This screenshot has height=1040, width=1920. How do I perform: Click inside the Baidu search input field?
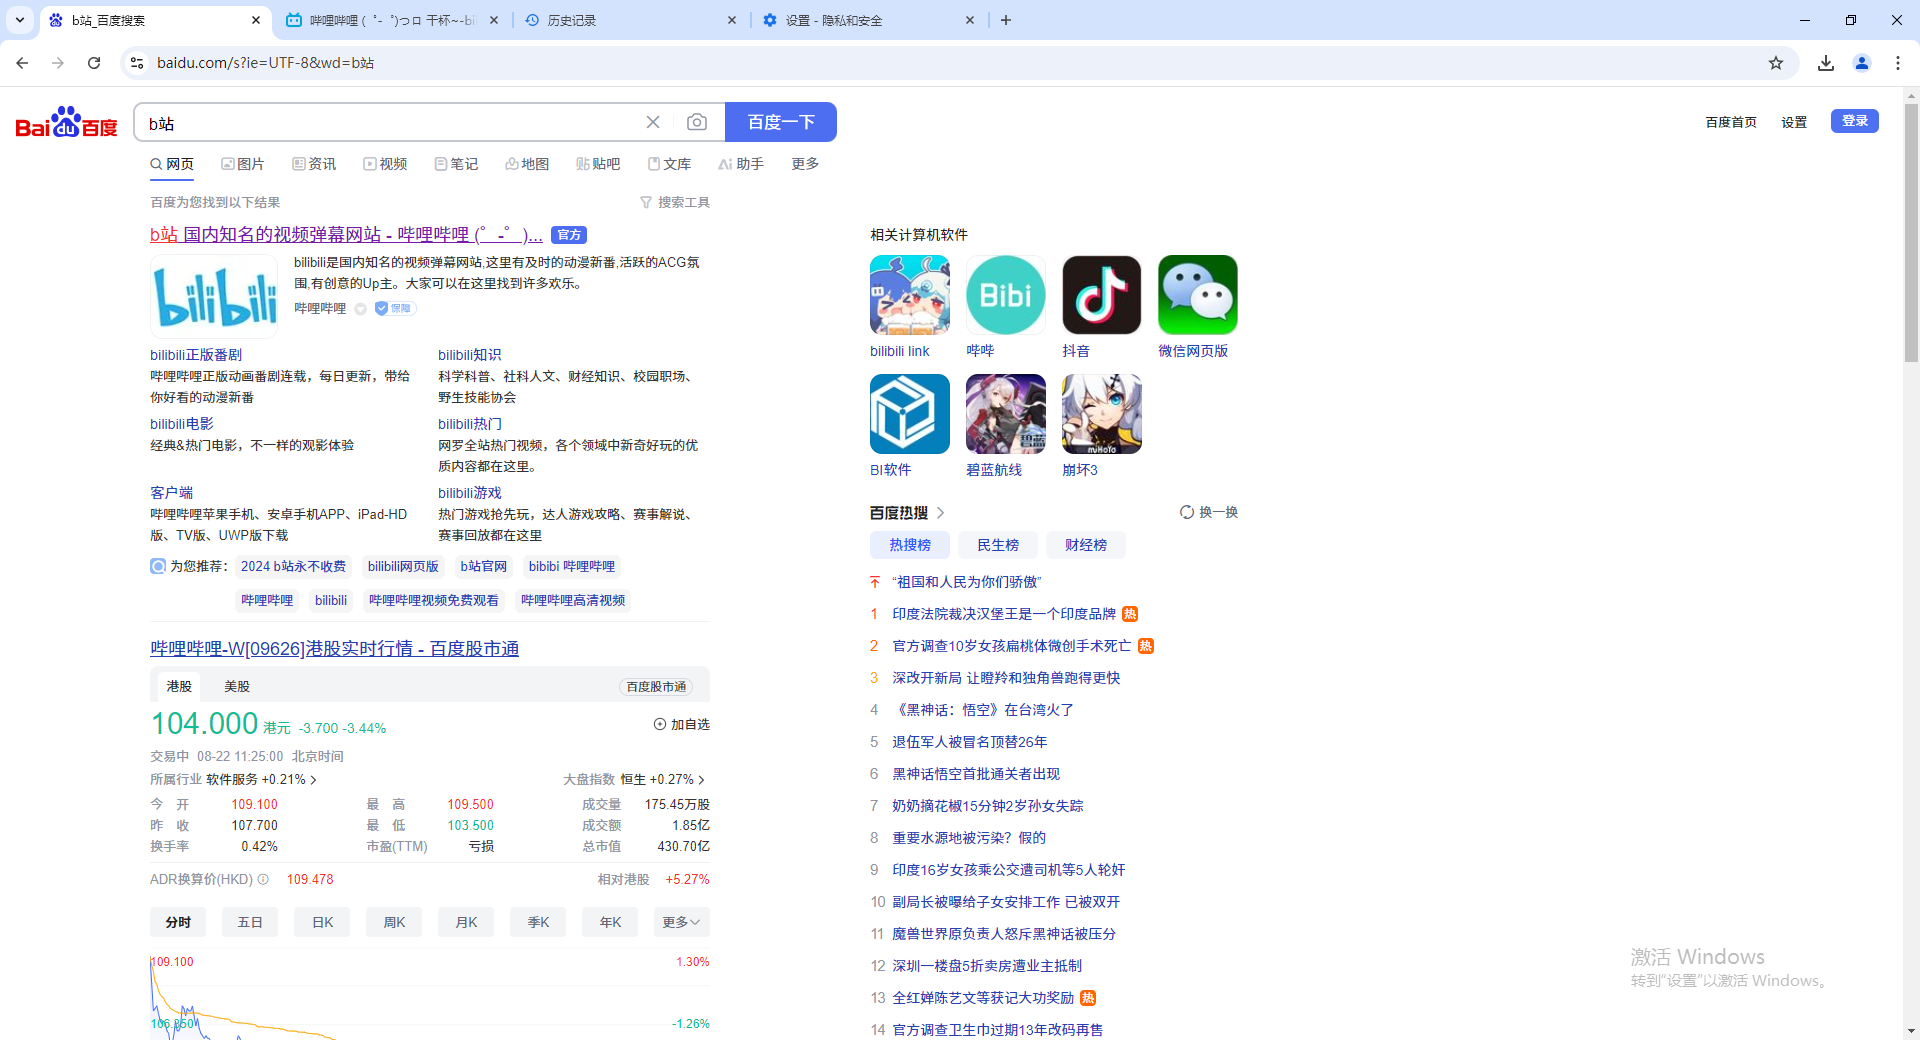[390, 122]
